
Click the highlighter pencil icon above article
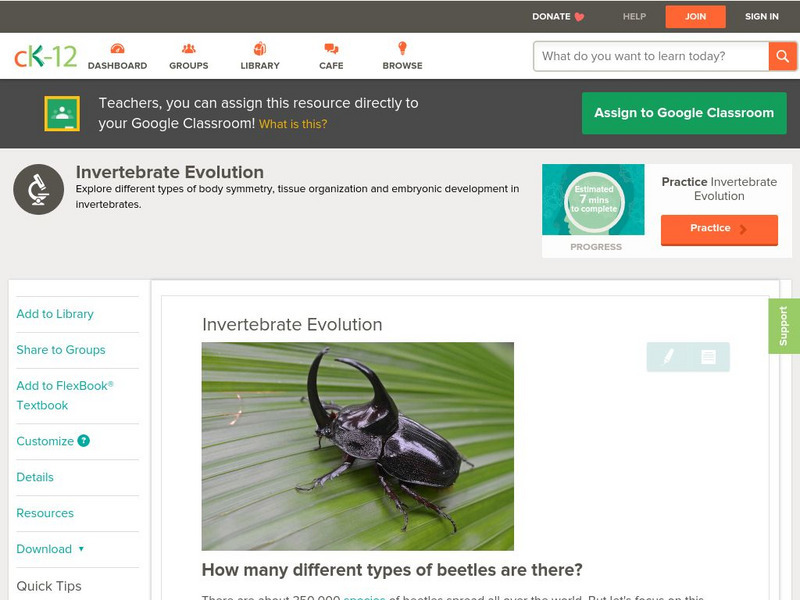(x=668, y=356)
